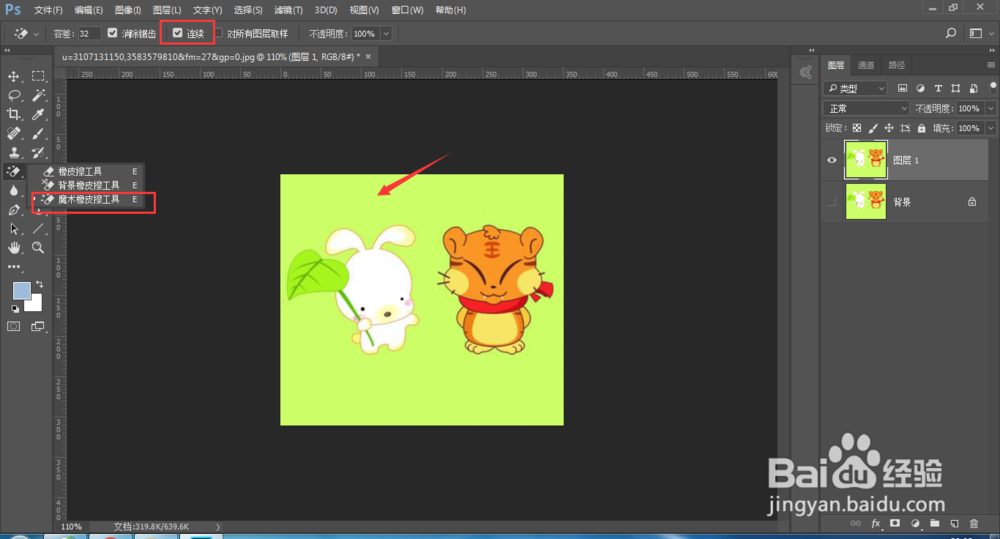1000x539 pixels.
Task: Choose 魔术橡皮擦工具 from the flyout
Action: point(87,200)
